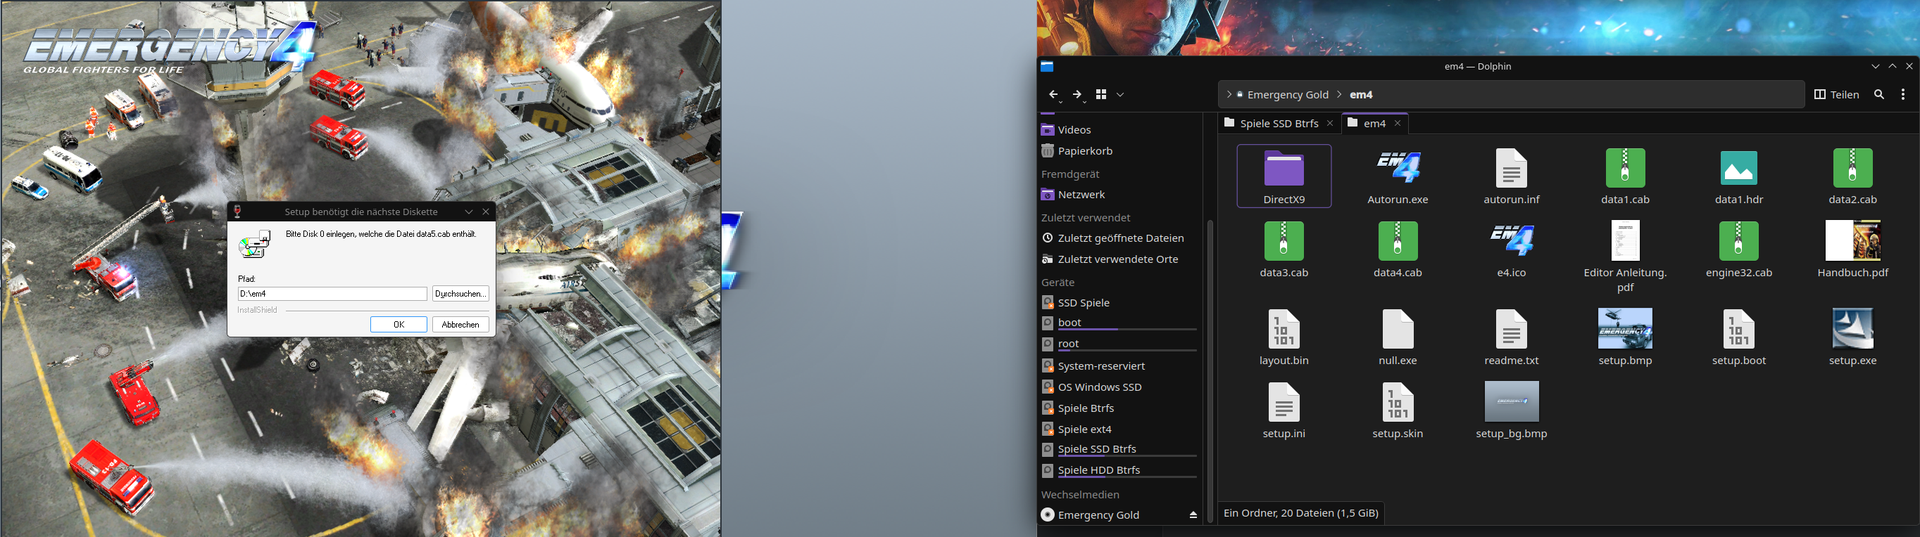Open the view mode dropdown arrow

(1120, 94)
